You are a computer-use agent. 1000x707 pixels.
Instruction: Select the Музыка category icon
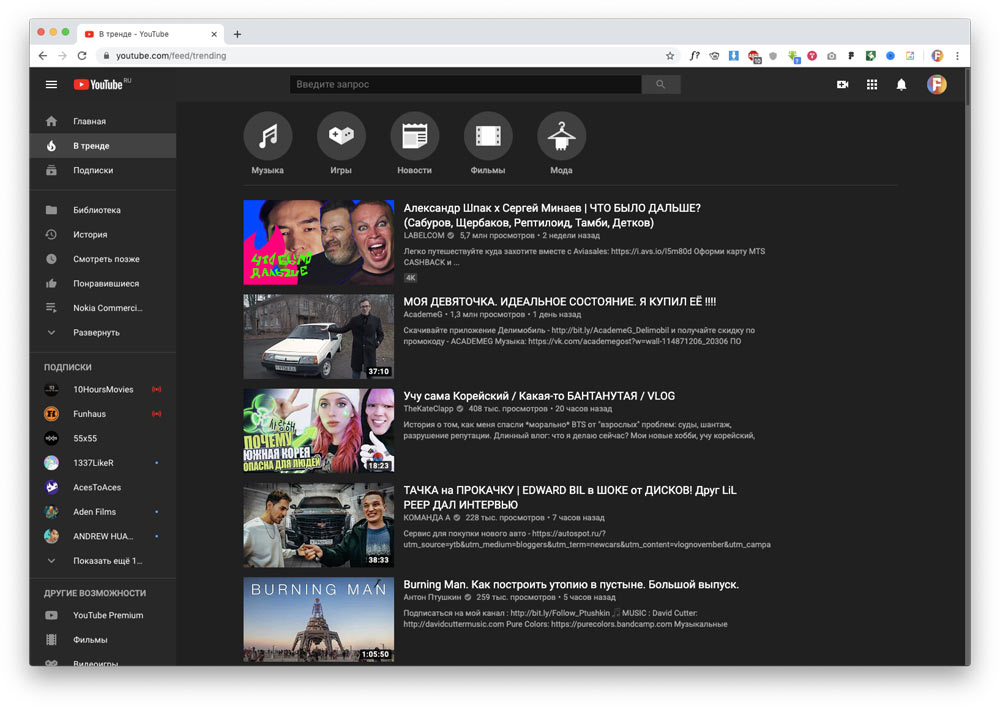click(x=268, y=136)
